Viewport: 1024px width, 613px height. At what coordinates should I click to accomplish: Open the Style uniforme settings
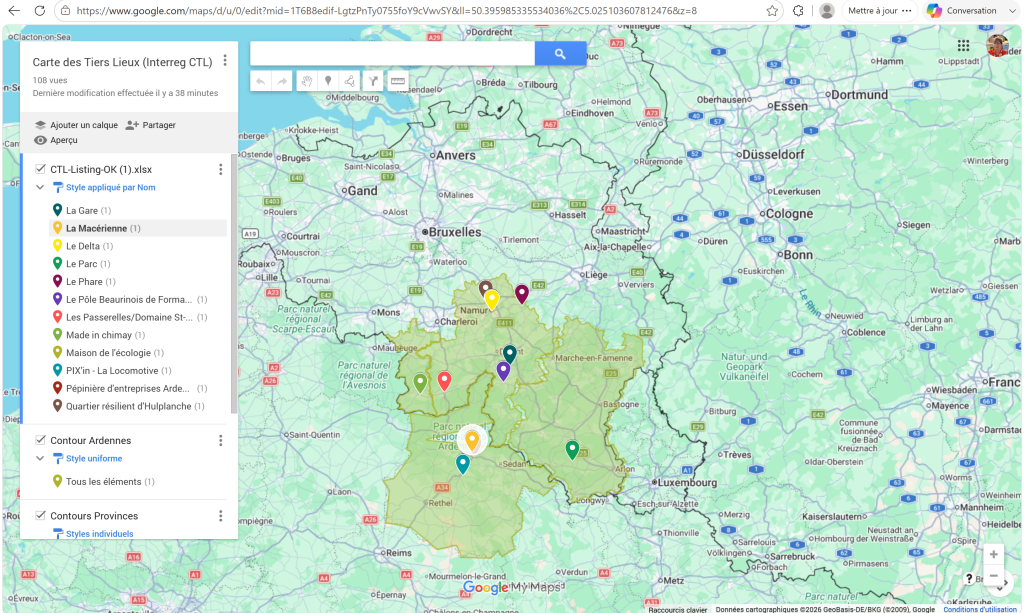88,458
